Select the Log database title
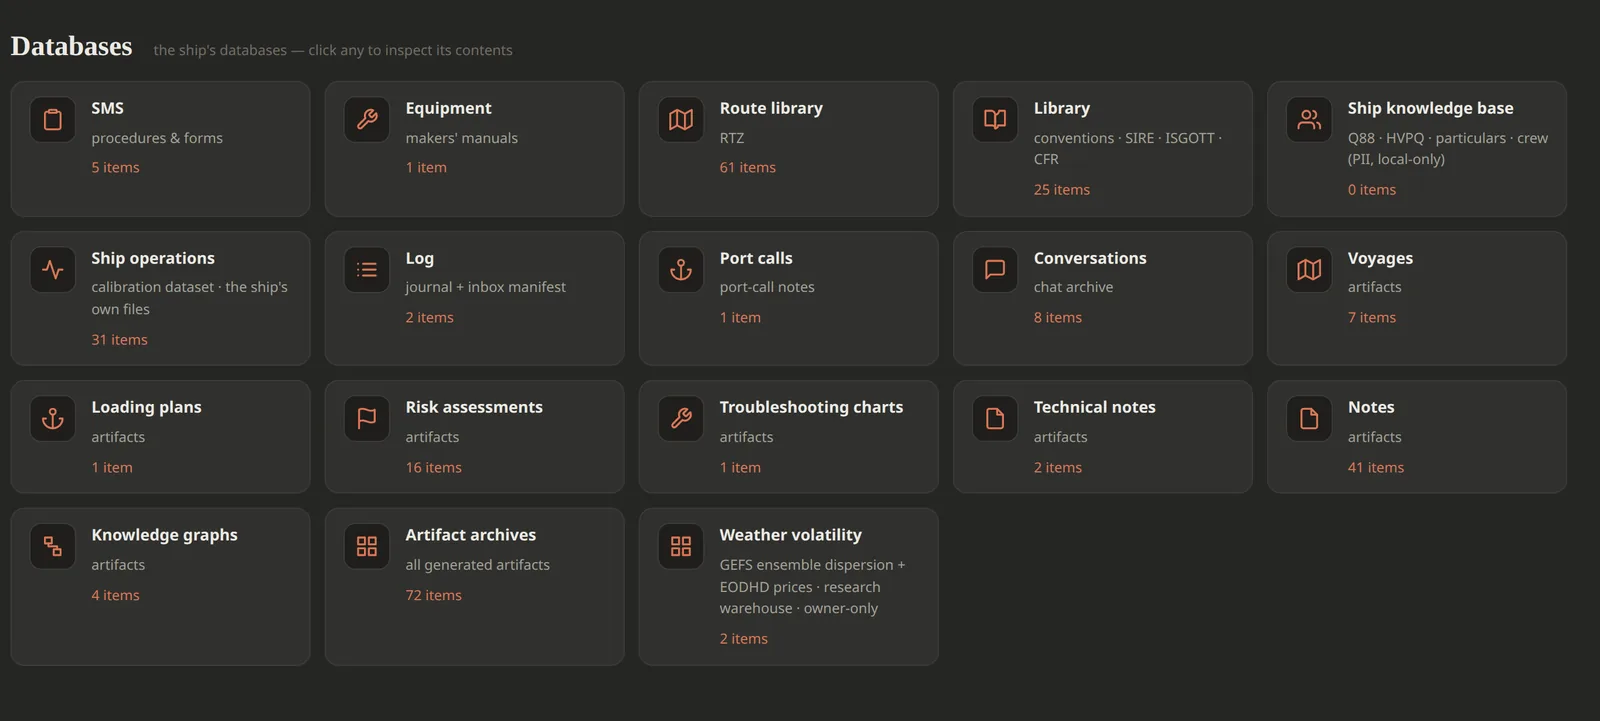The height and width of the screenshot is (721, 1600). (x=420, y=258)
